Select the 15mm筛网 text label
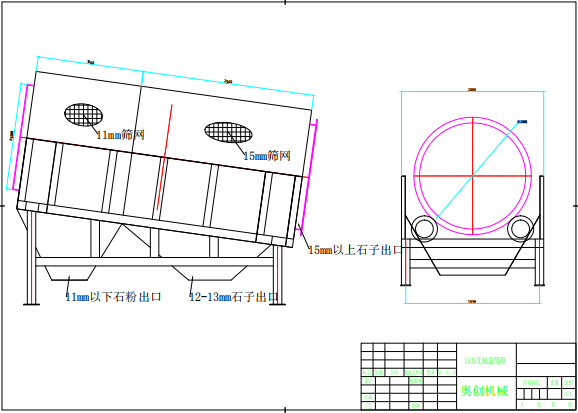 point(267,156)
